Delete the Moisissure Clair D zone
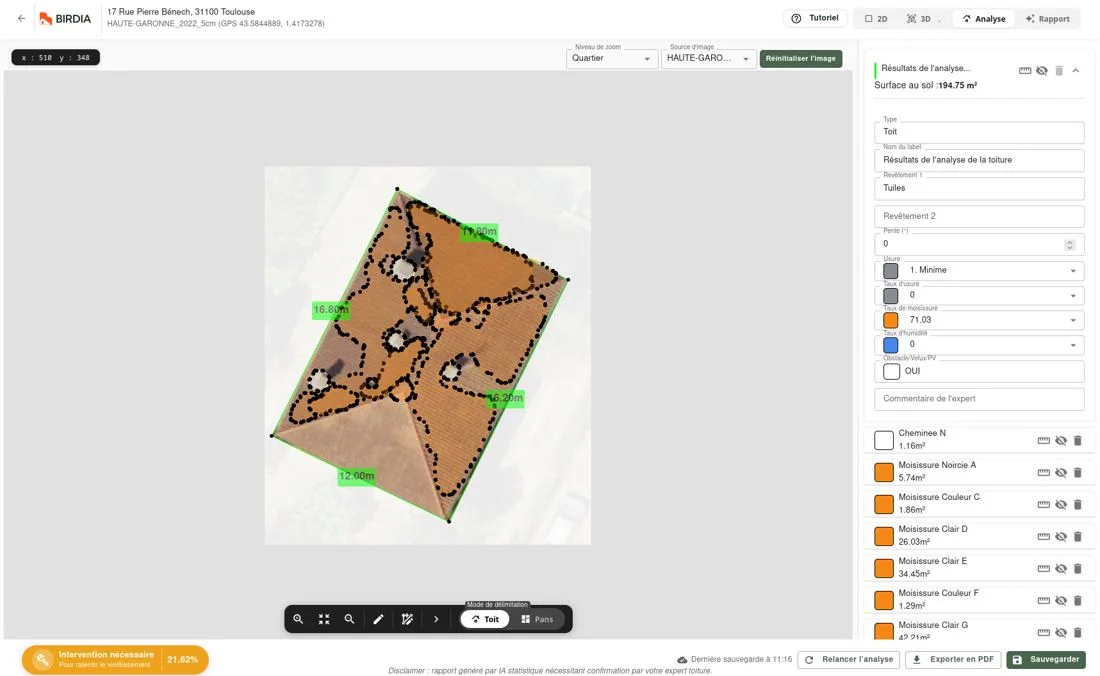This screenshot has height=676, width=1100. [1078, 536]
